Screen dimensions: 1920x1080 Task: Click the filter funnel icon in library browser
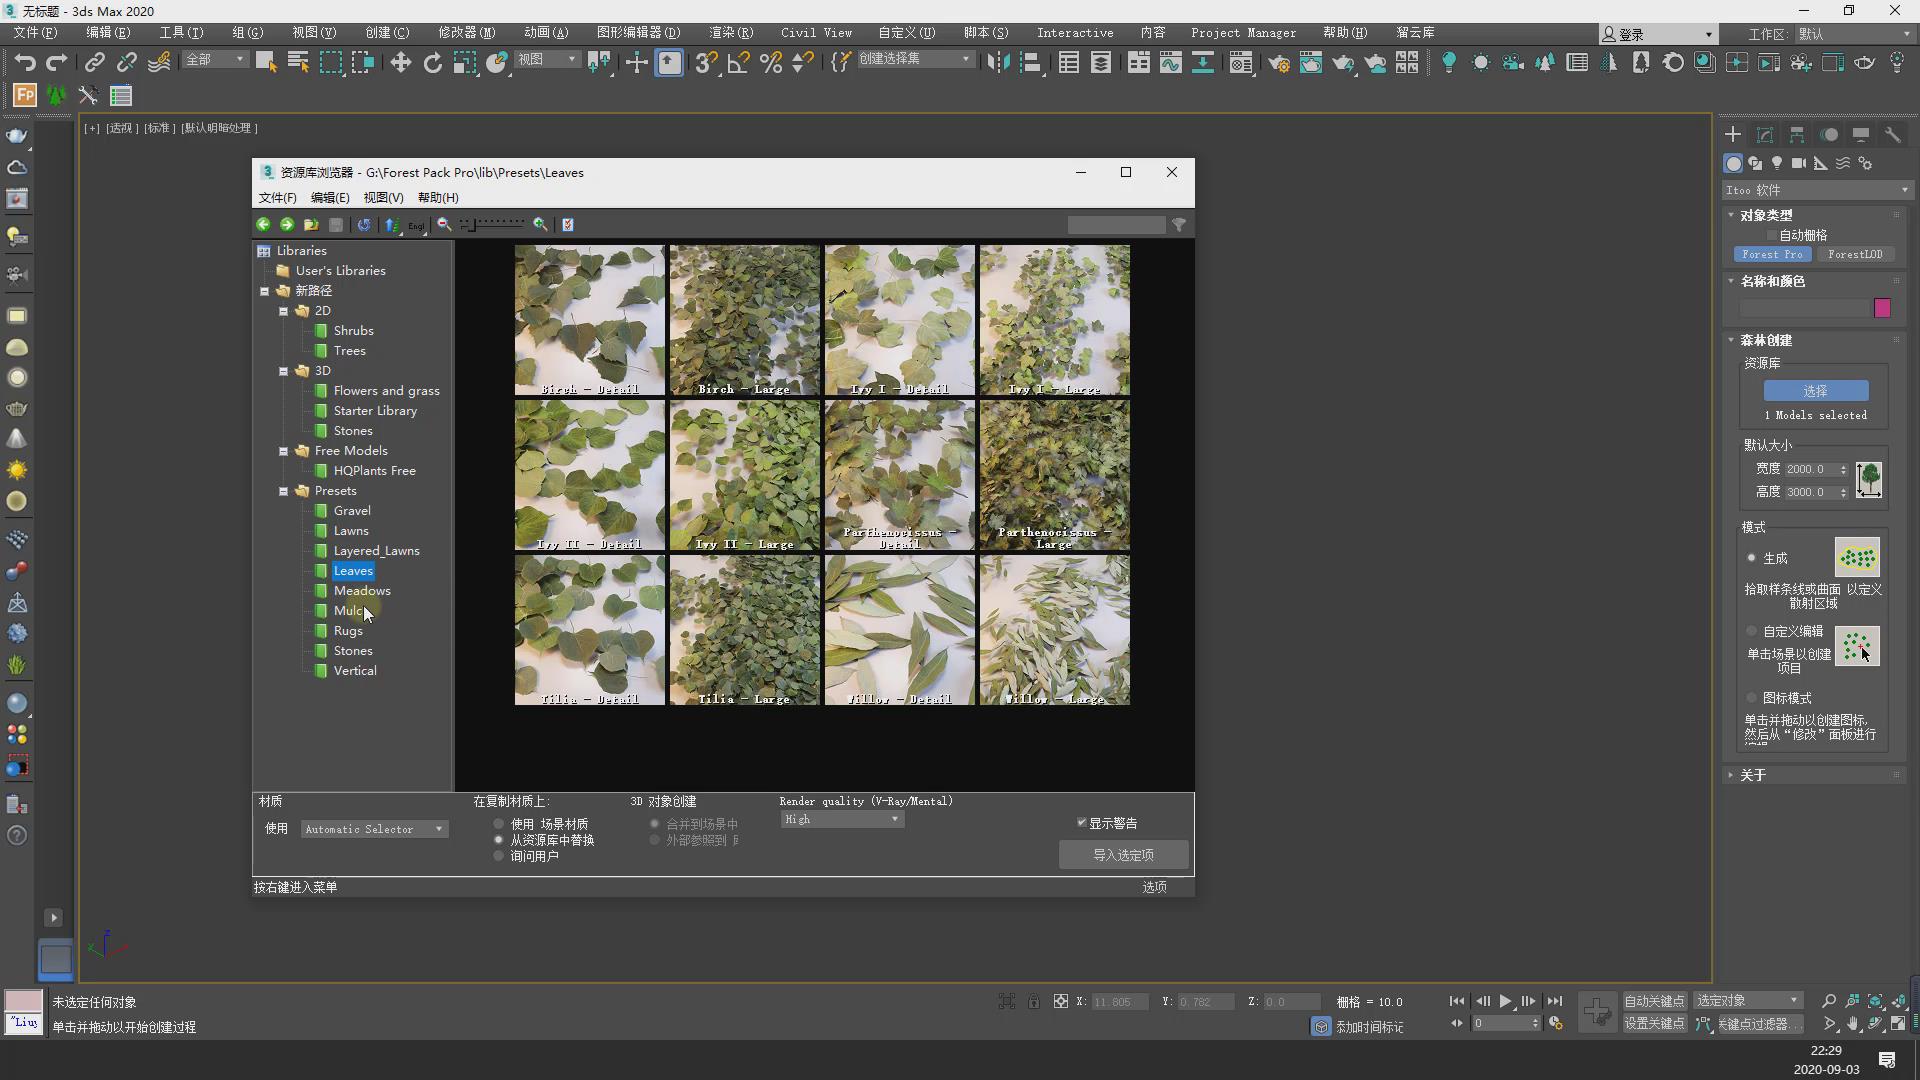(1179, 224)
